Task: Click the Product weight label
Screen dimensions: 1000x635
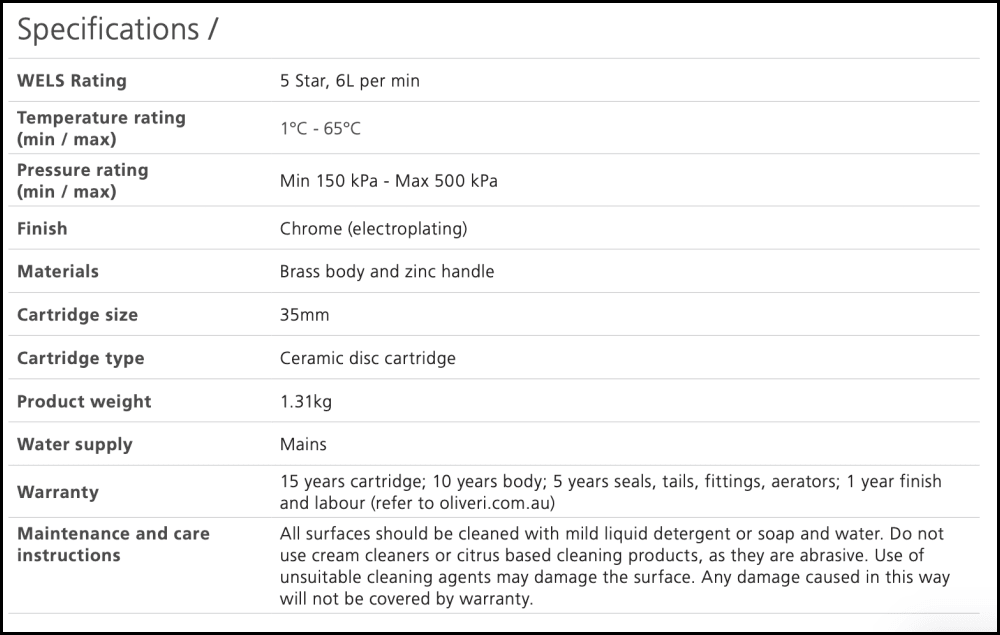Action: [x=84, y=402]
